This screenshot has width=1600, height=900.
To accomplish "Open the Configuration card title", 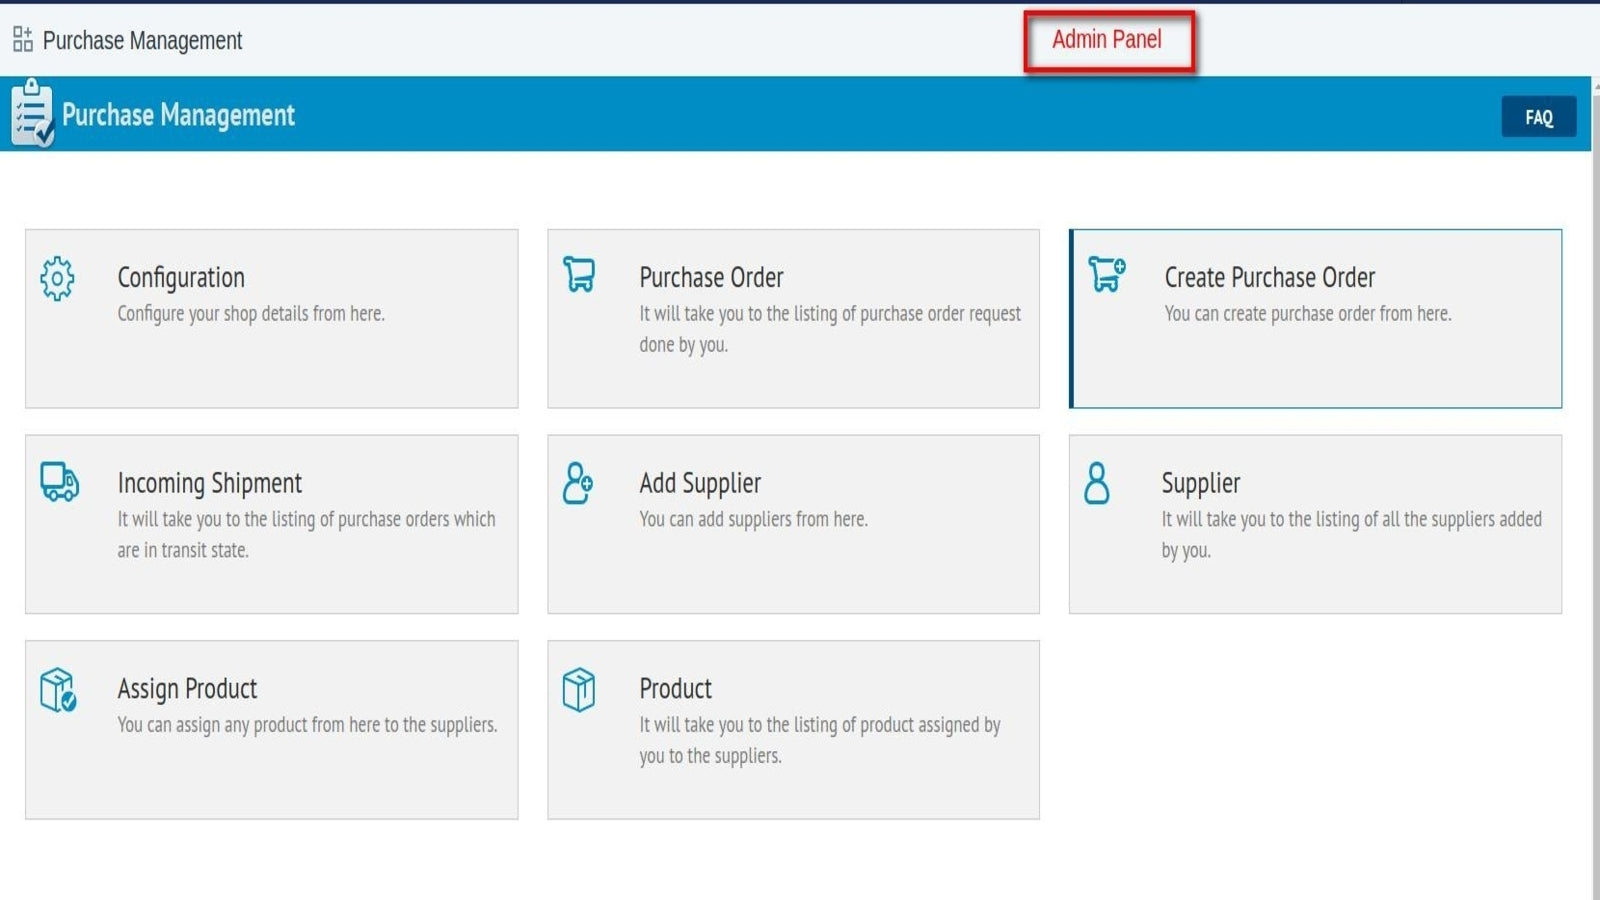I will click(181, 278).
